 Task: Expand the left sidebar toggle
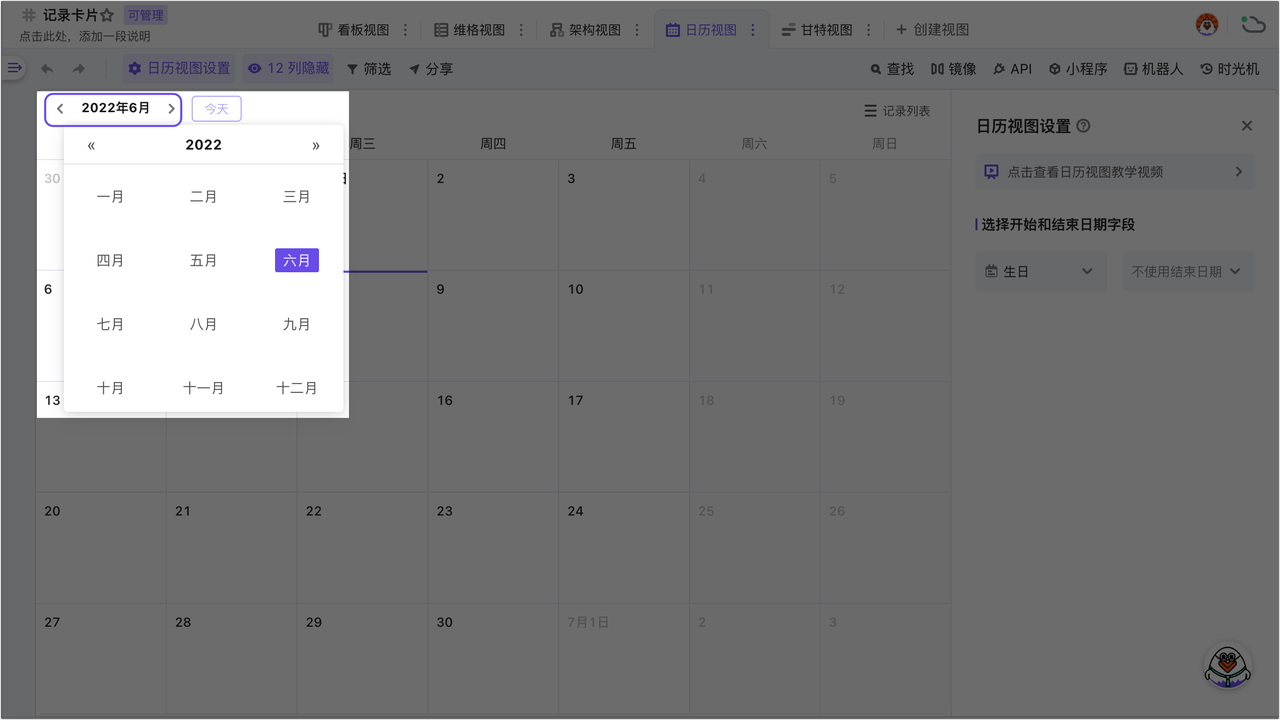point(14,68)
